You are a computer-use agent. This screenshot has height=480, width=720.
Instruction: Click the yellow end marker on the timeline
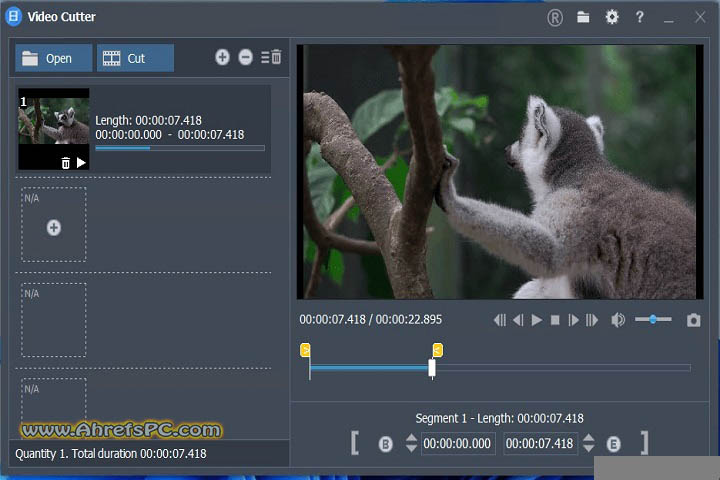(x=438, y=350)
